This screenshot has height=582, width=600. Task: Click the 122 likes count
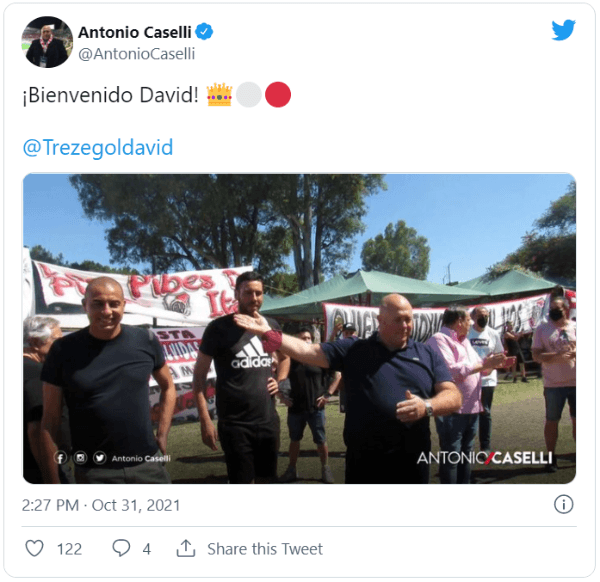click(x=69, y=549)
